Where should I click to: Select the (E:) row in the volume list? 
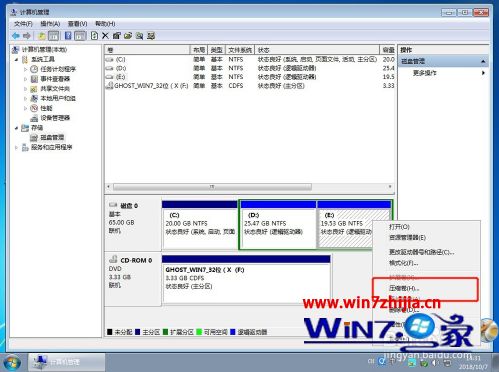(250, 77)
